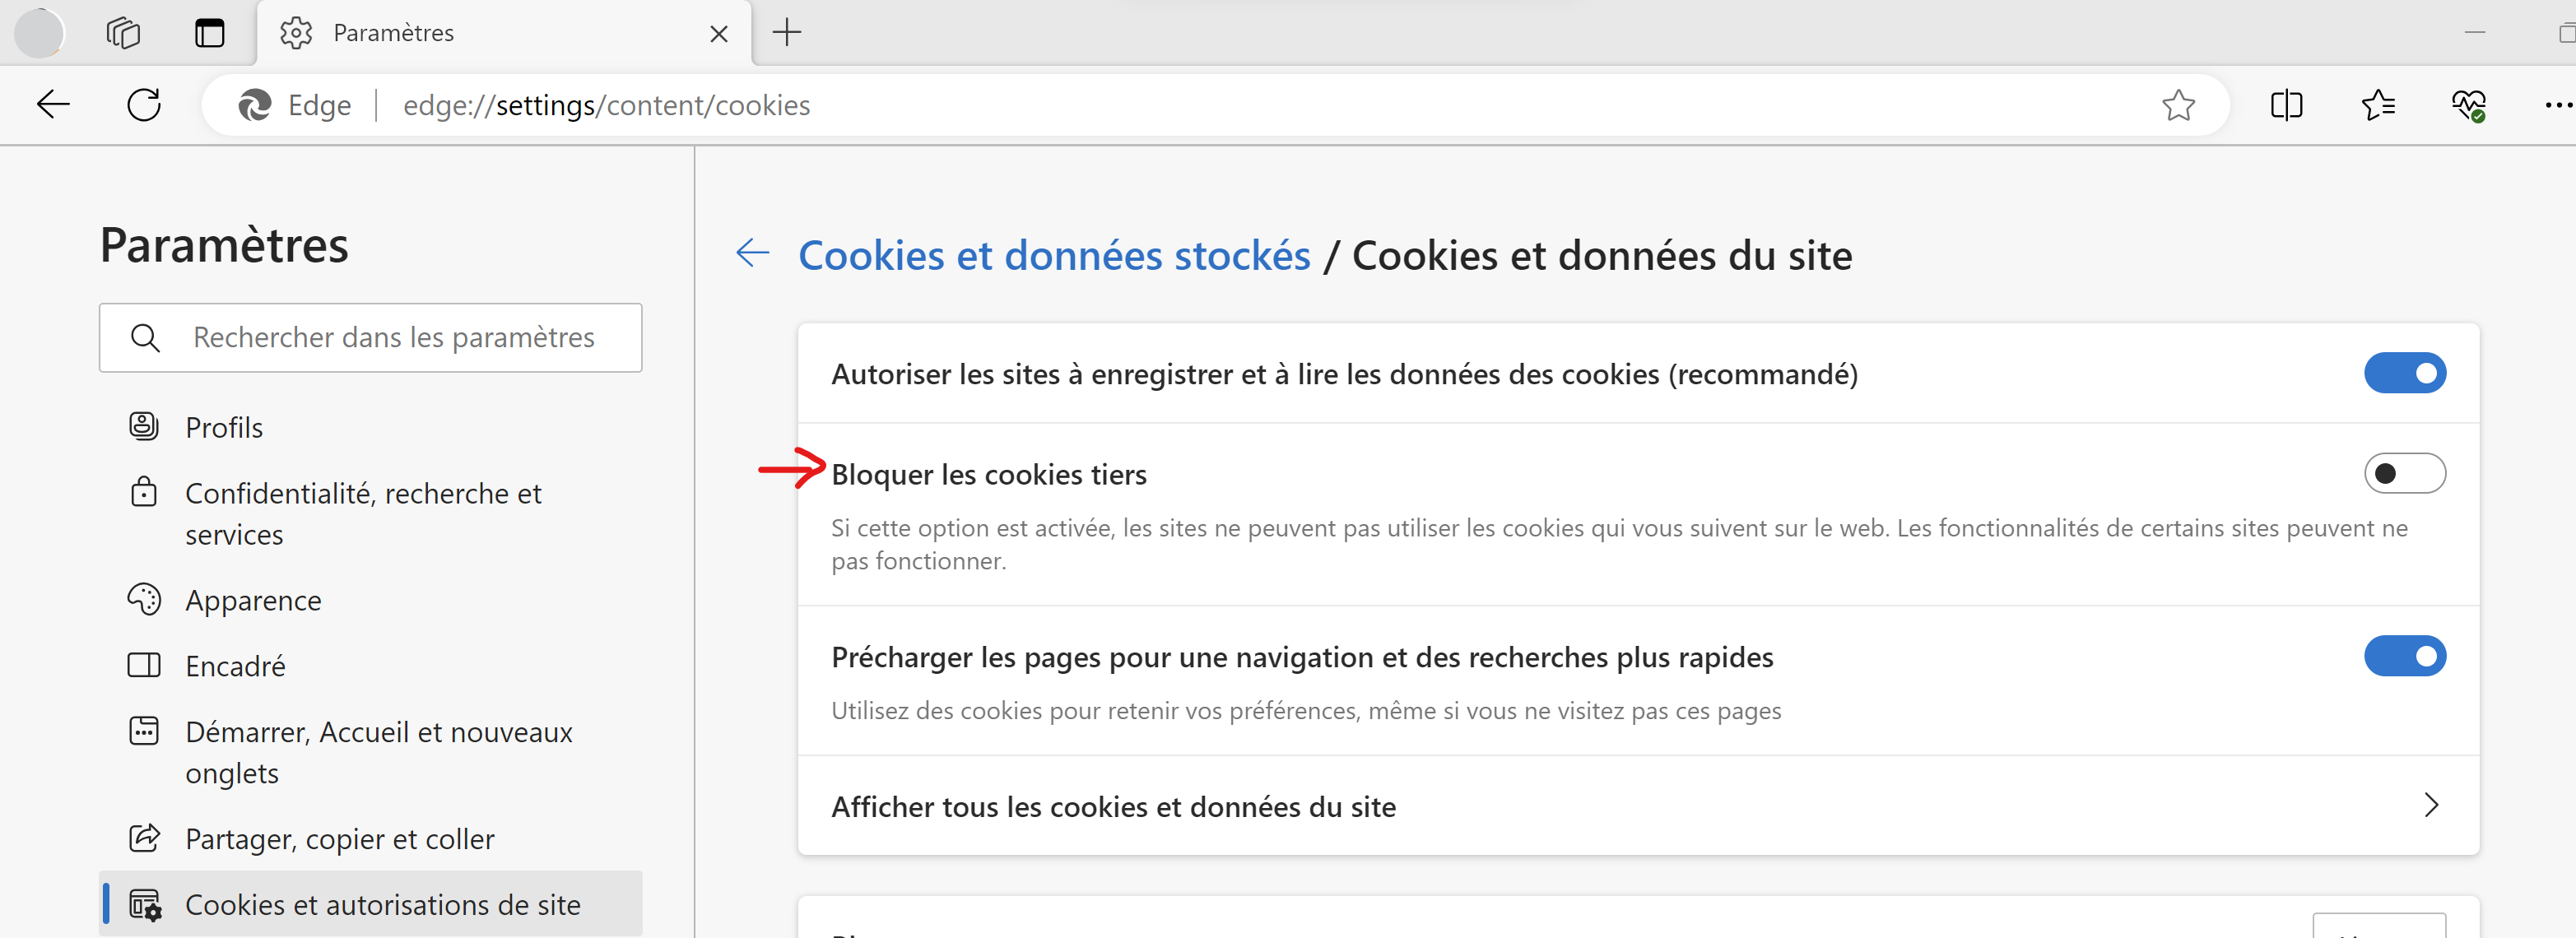Open the tab actions menu icon
Viewport: 2576px width, 938px height.
tap(210, 33)
